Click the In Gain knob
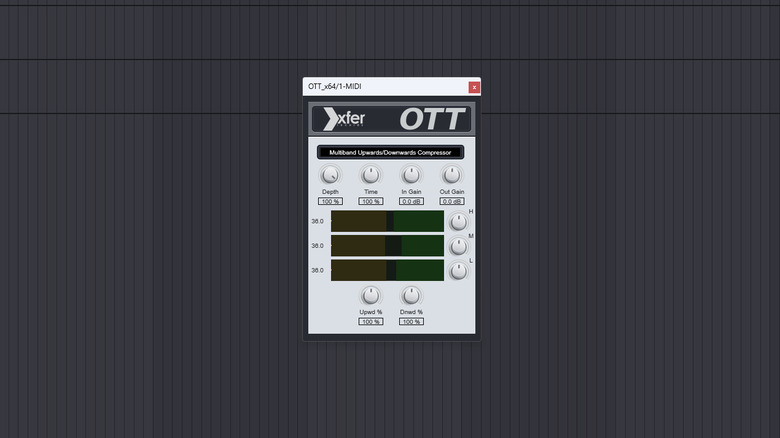Viewport: 780px width, 438px height. pyautogui.click(x=411, y=175)
